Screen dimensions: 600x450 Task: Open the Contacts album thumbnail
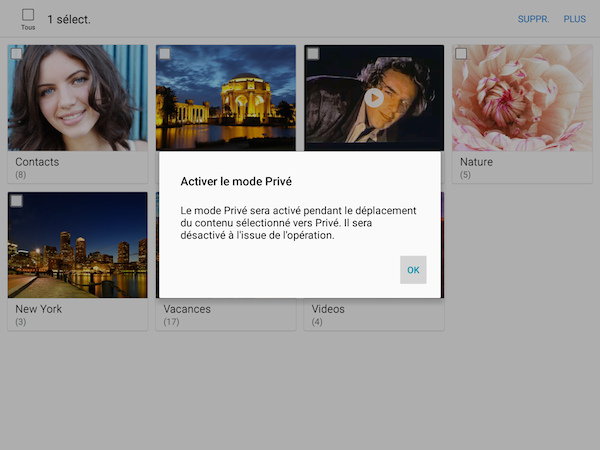pyautogui.click(x=78, y=98)
